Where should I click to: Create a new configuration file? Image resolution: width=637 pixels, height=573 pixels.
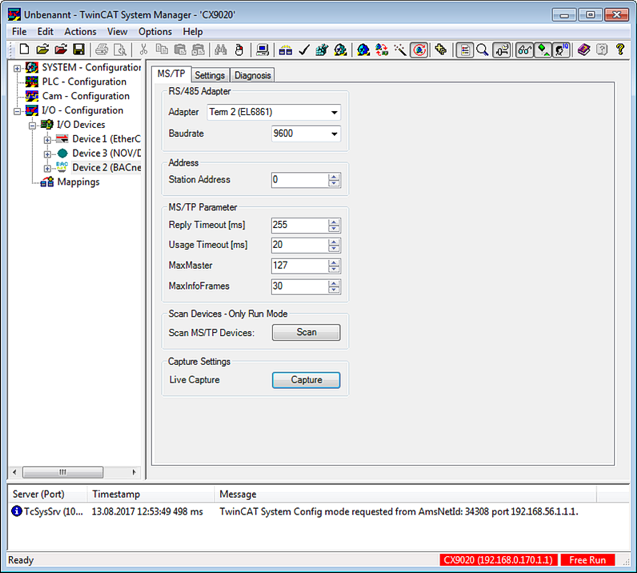tap(24, 50)
